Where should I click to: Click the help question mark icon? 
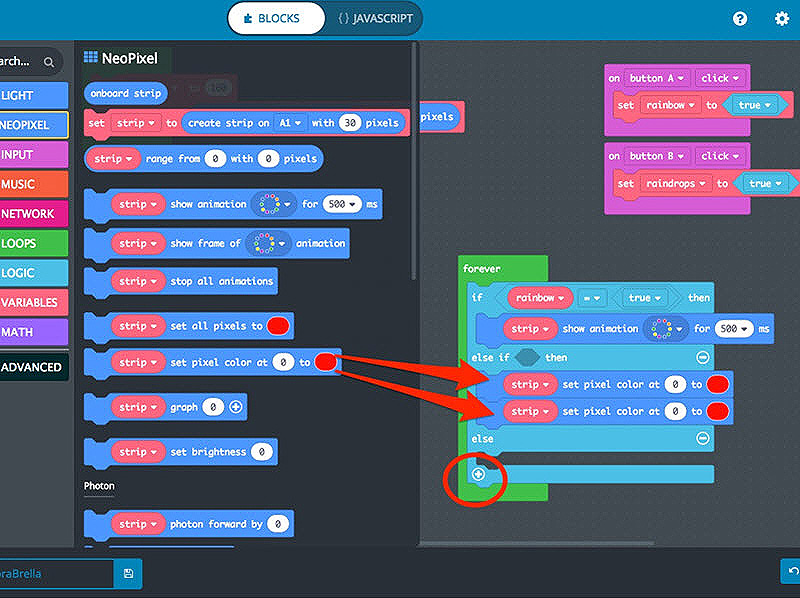coord(740,18)
